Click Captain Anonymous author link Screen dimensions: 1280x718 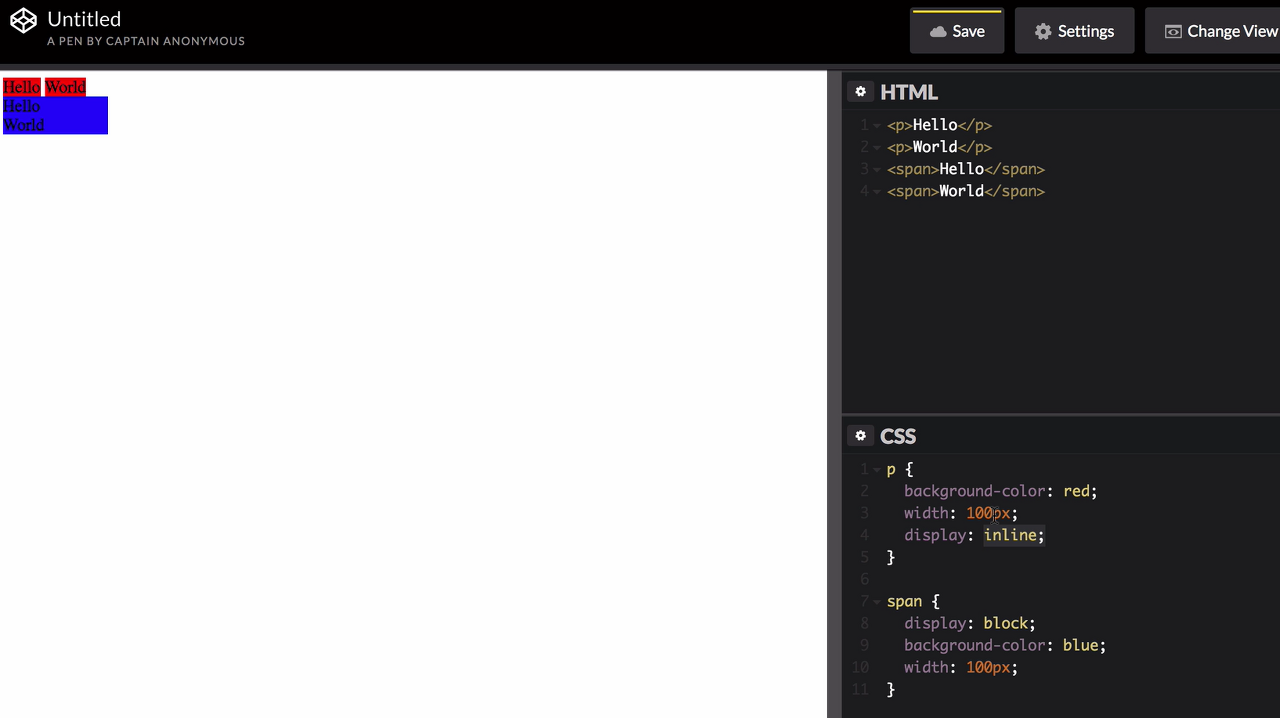(175, 41)
